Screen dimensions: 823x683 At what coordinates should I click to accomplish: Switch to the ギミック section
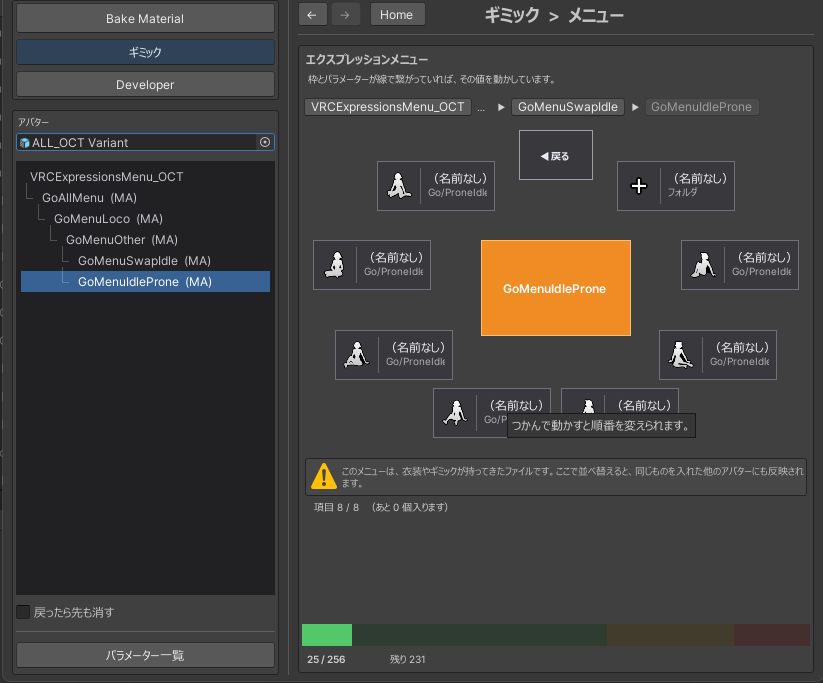coord(145,52)
